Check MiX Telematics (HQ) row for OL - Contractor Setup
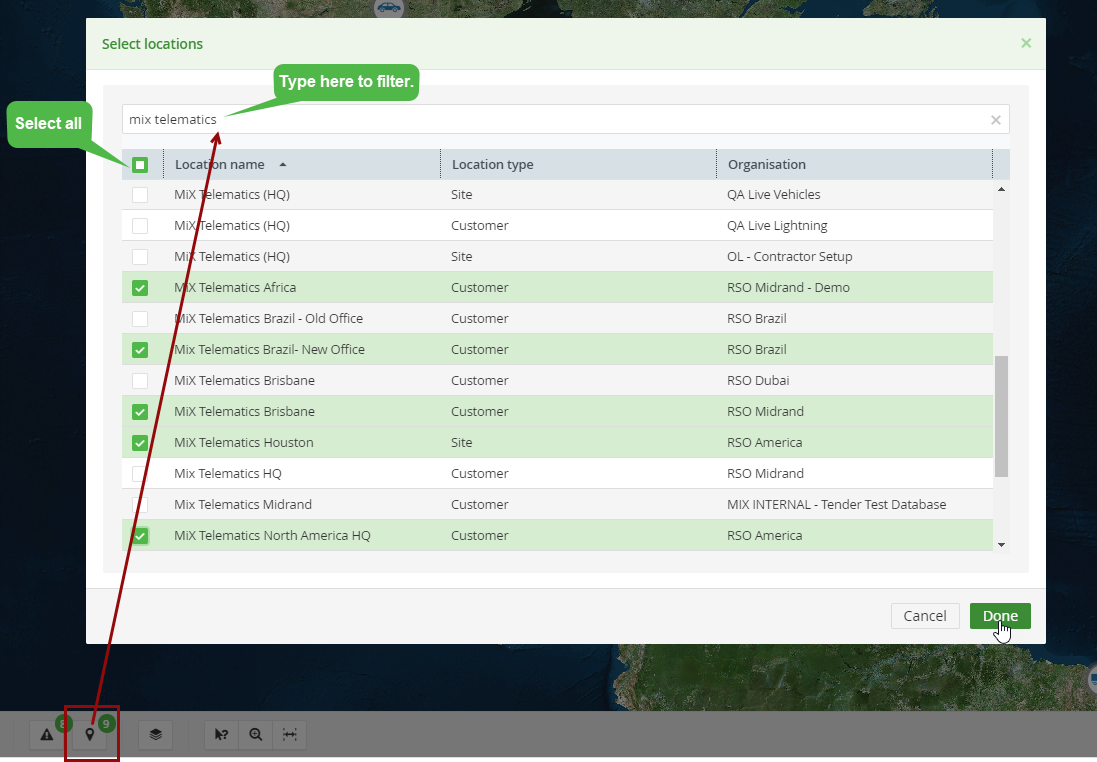1097x762 pixels. coord(140,256)
